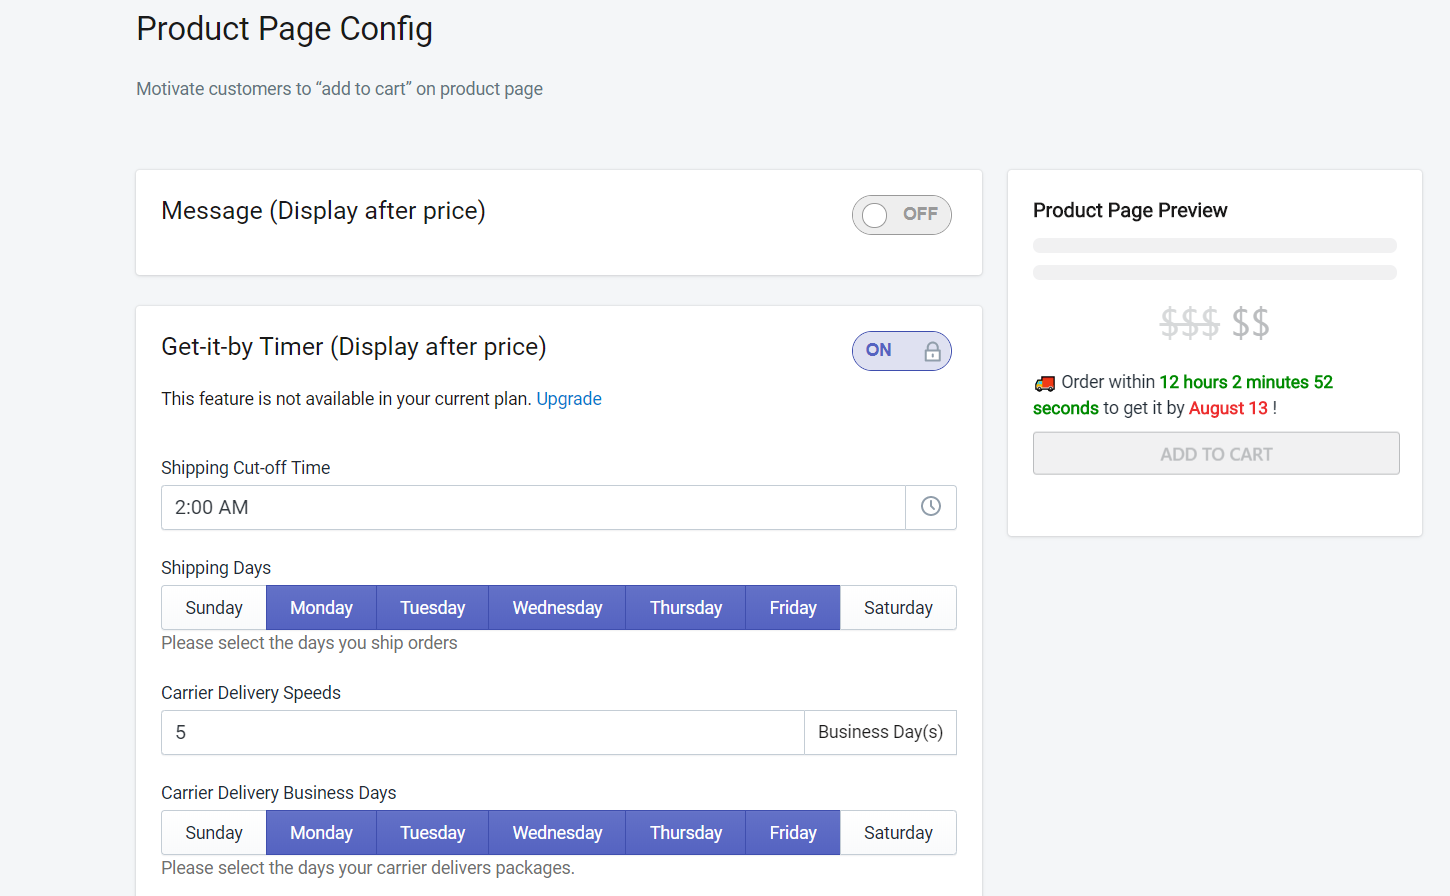Enable the Message (Display after price) toggle
1450x896 pixels.
pyautogui.click(x=901, y=215)
